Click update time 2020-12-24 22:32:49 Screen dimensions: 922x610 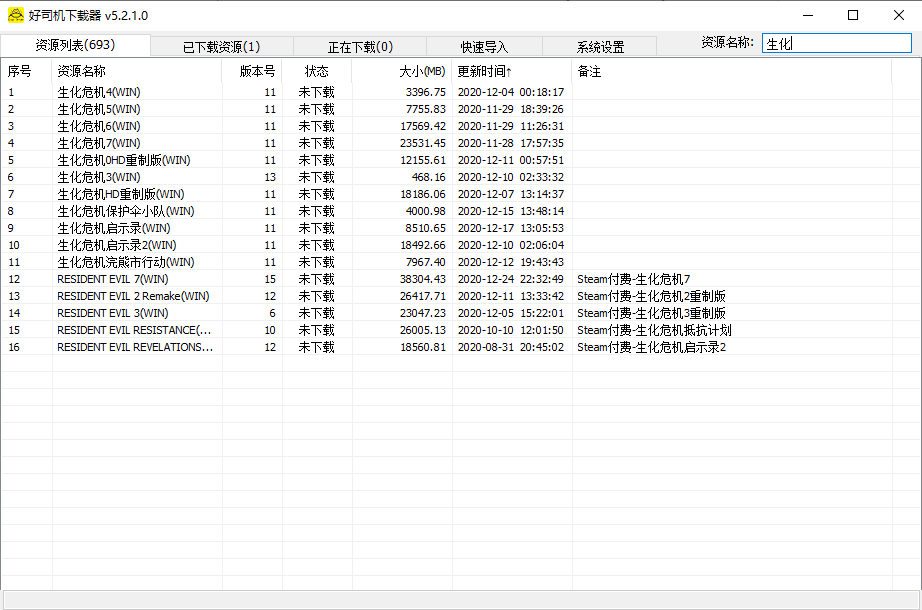pyautogui.click(x=510, y=279)
